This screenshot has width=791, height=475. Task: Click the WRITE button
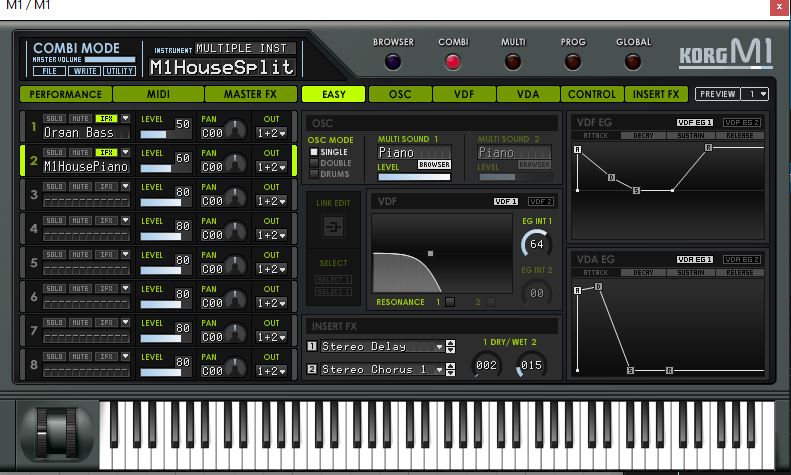pos(85,71)
